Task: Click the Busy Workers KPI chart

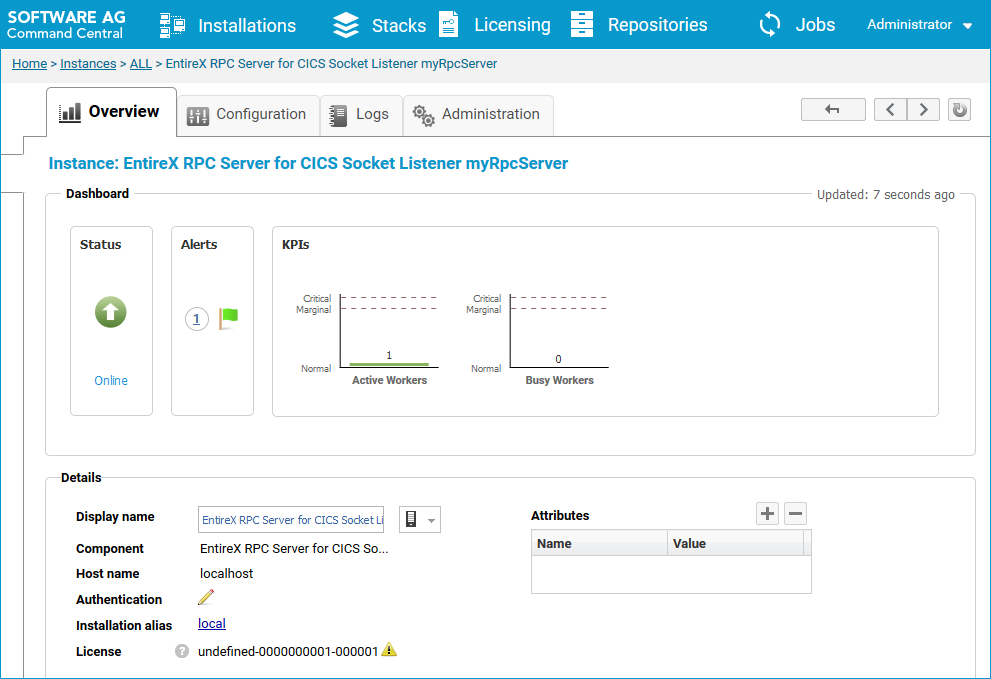Action: [x=559, y=338]
